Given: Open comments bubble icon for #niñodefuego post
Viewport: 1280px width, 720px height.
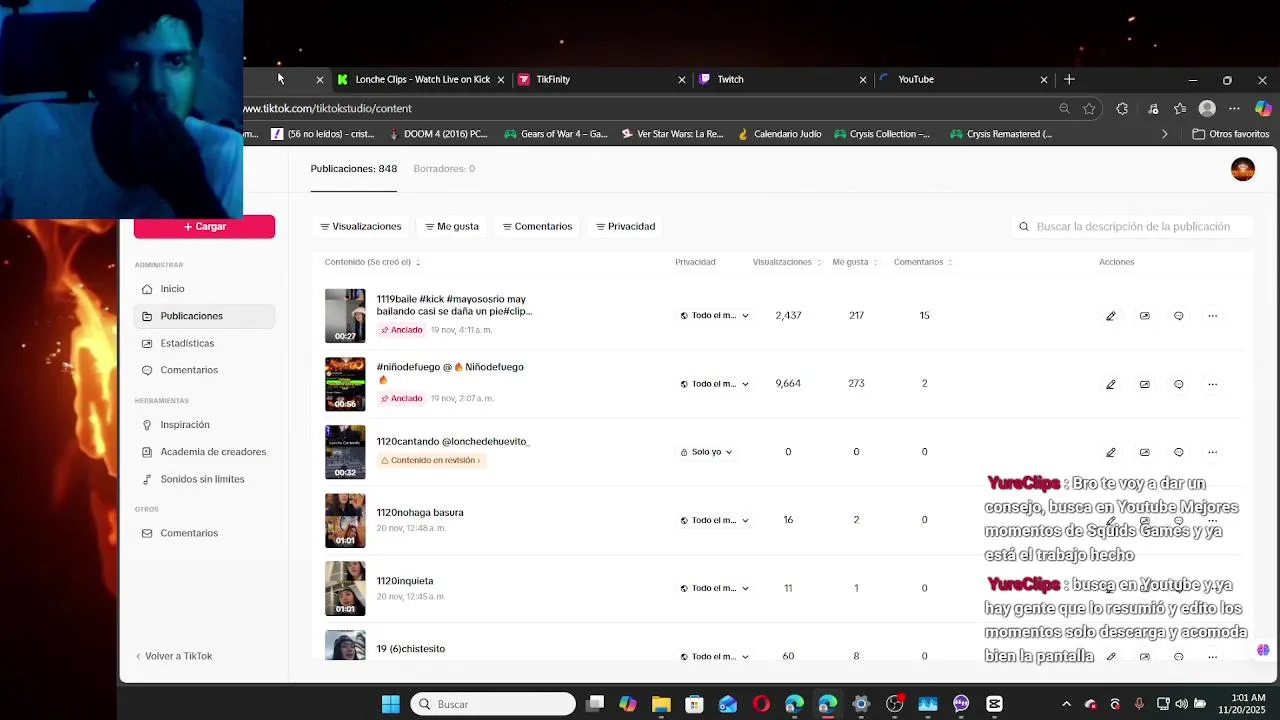Looking at the screenshot, I should click(1178, 384).
